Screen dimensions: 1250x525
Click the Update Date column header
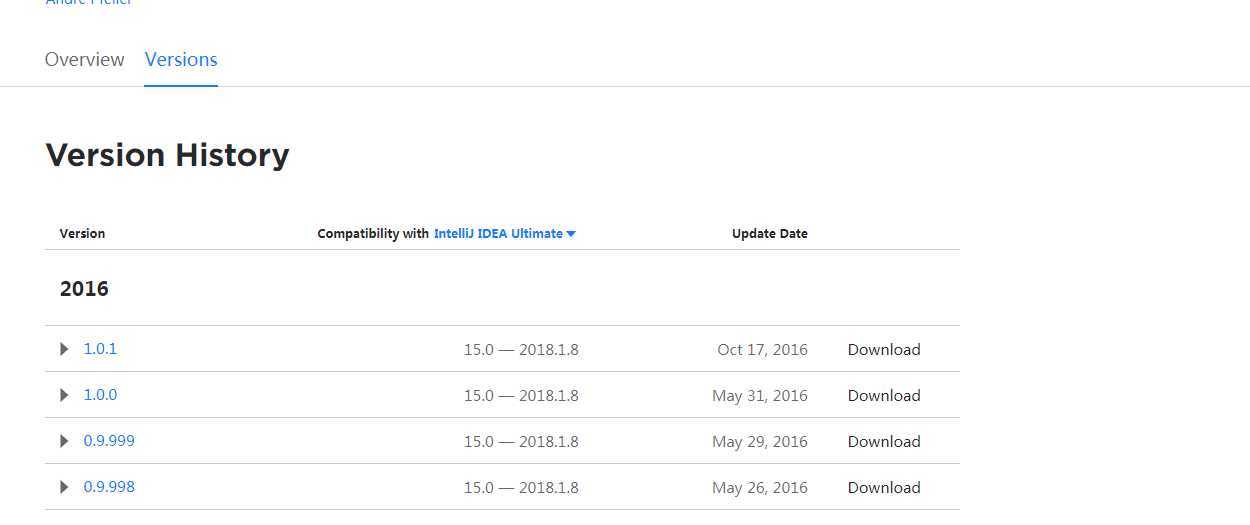[x=770, y=233]
